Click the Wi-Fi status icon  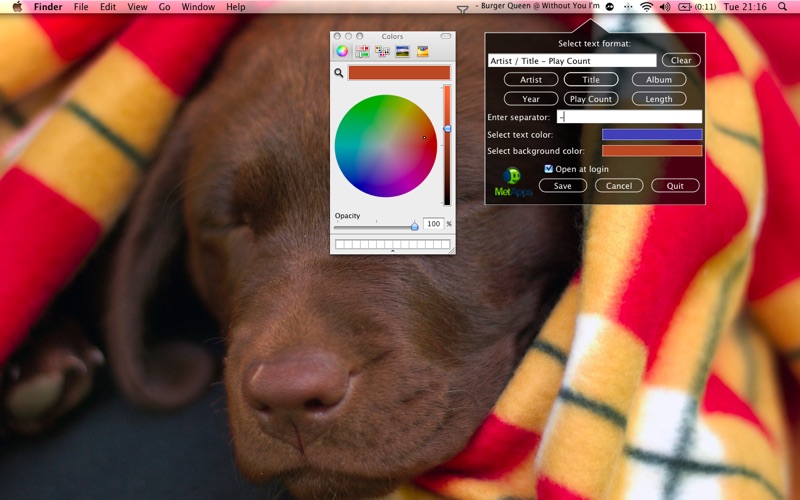pos(646,7)
